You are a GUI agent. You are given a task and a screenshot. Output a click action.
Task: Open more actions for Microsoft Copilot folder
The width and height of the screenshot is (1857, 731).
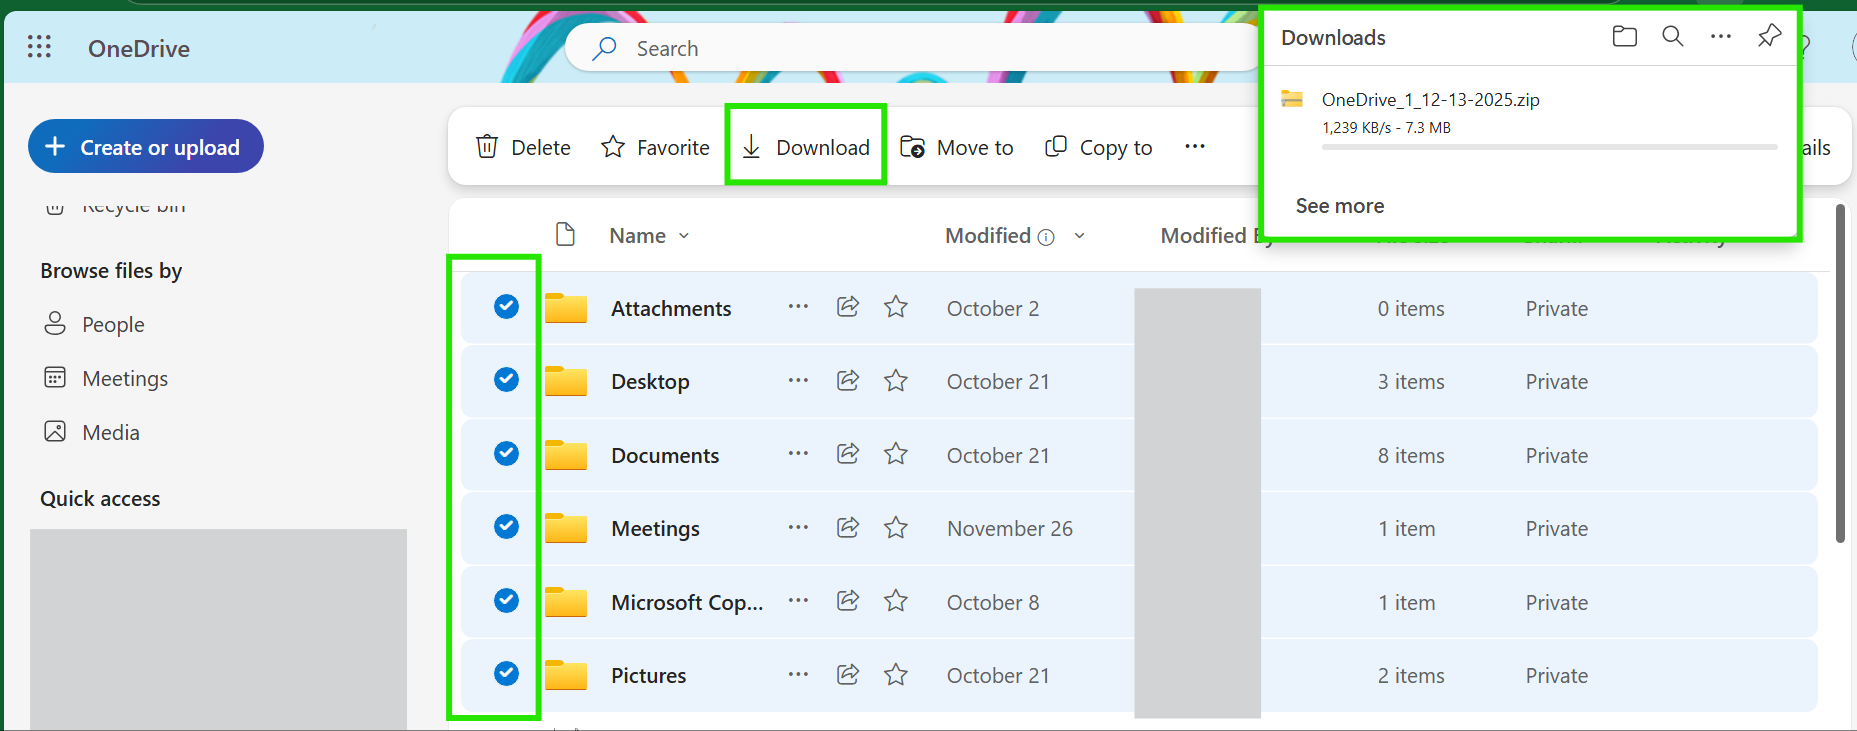pyautogui.click(x=798, y=600)
